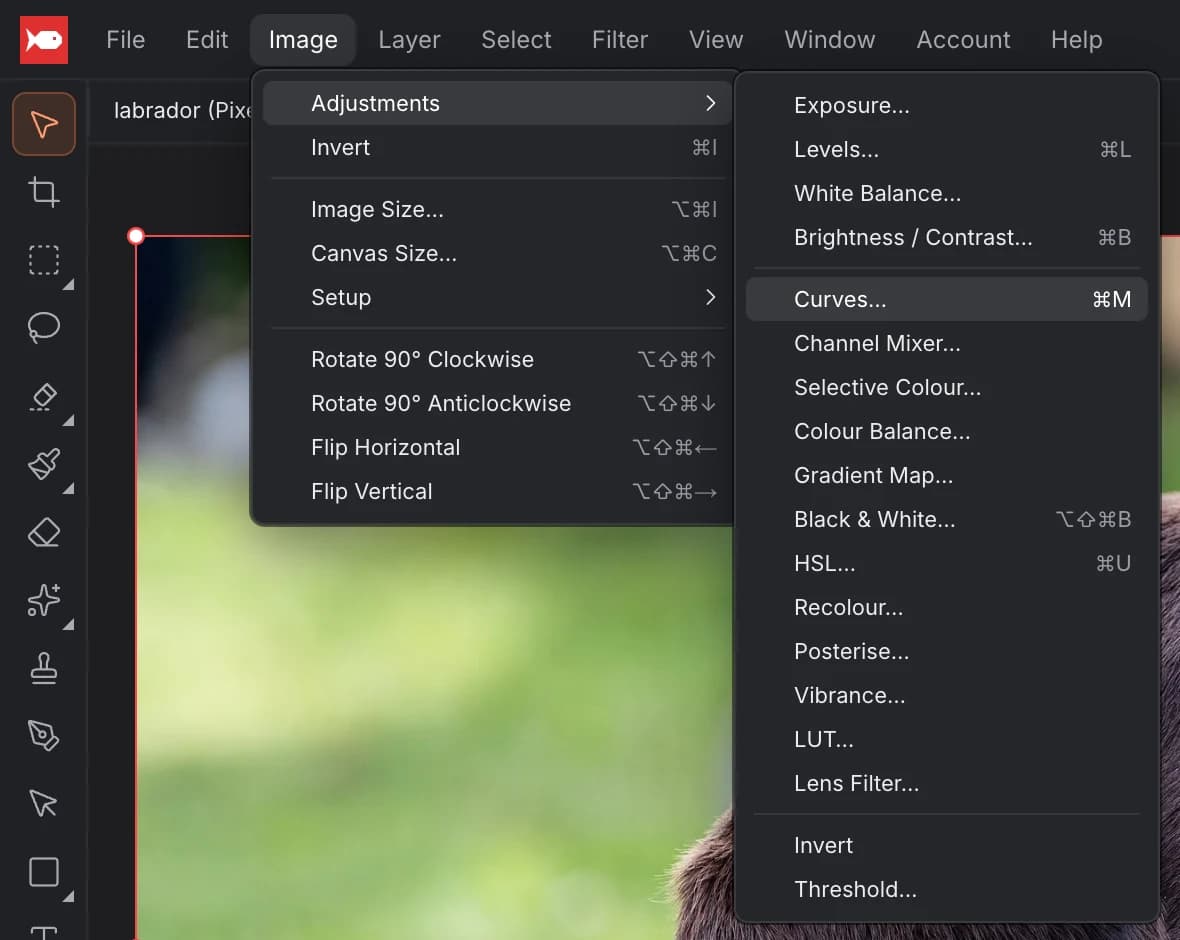Choose Canvas Size...
This screenshot has width=1180, height=940.
pos(497,254)
